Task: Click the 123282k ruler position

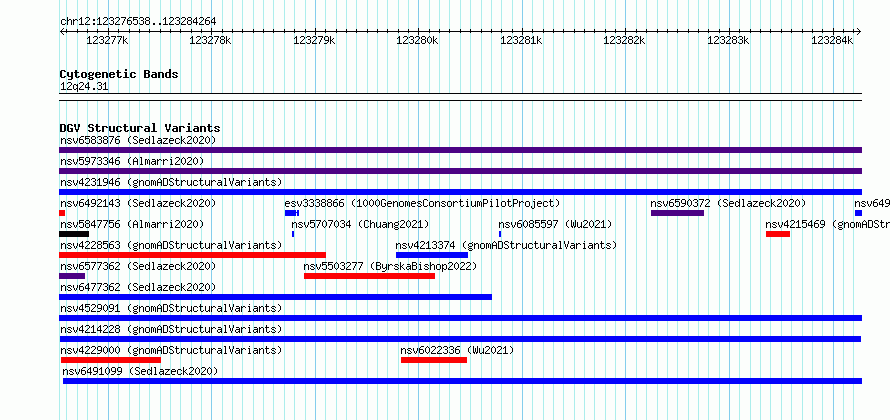Action: point(624,40)
